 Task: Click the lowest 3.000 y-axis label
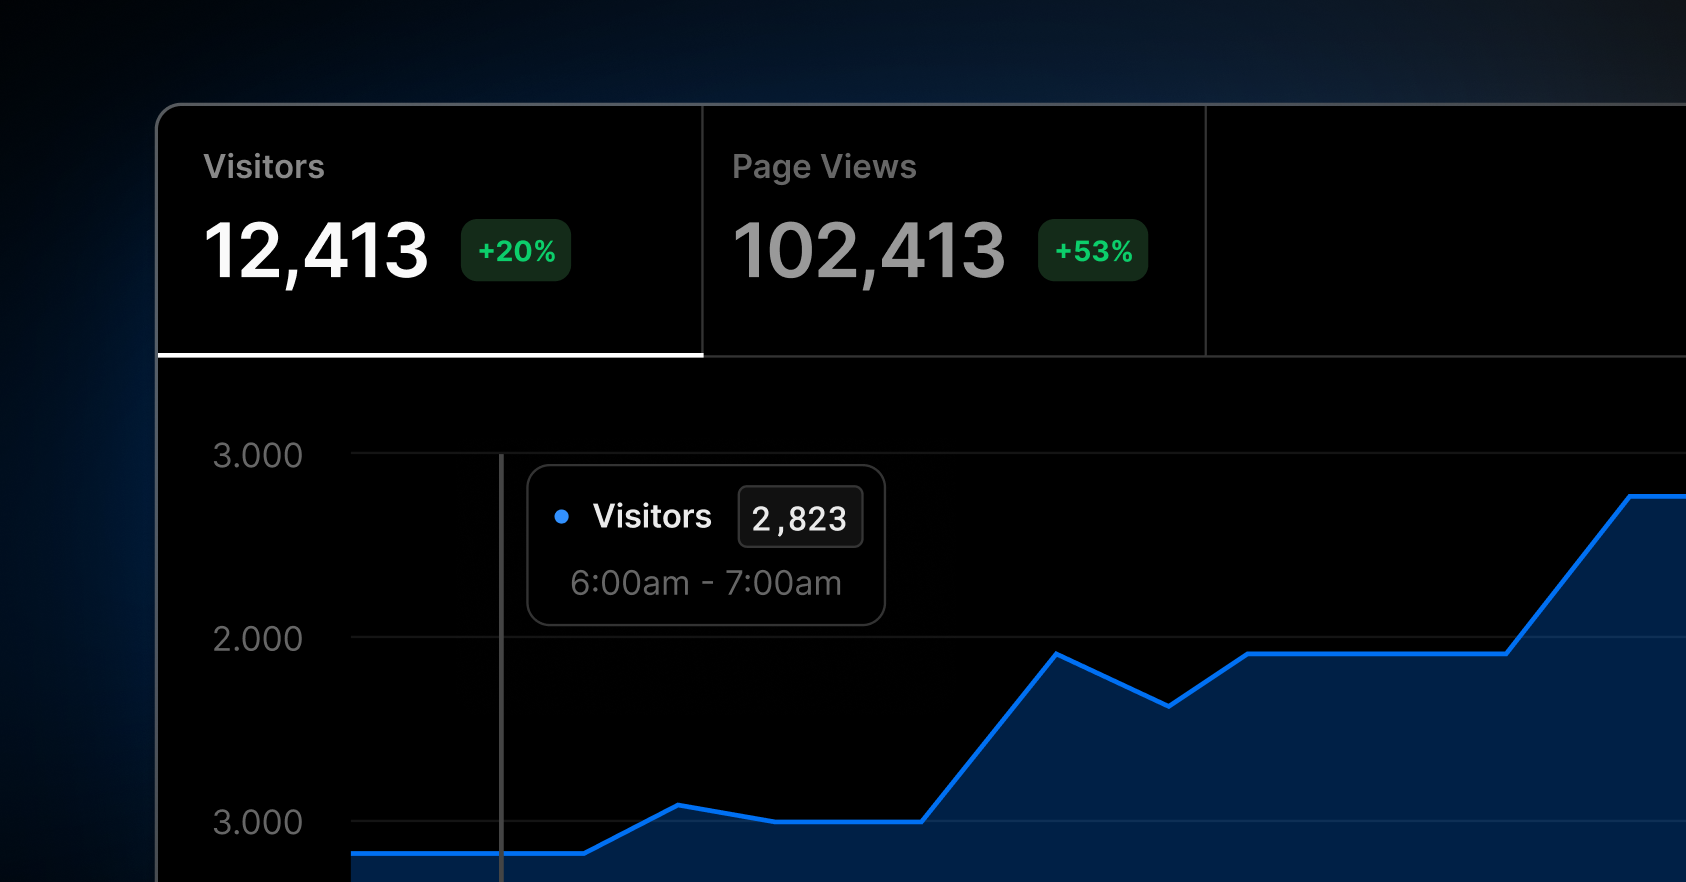258,823
